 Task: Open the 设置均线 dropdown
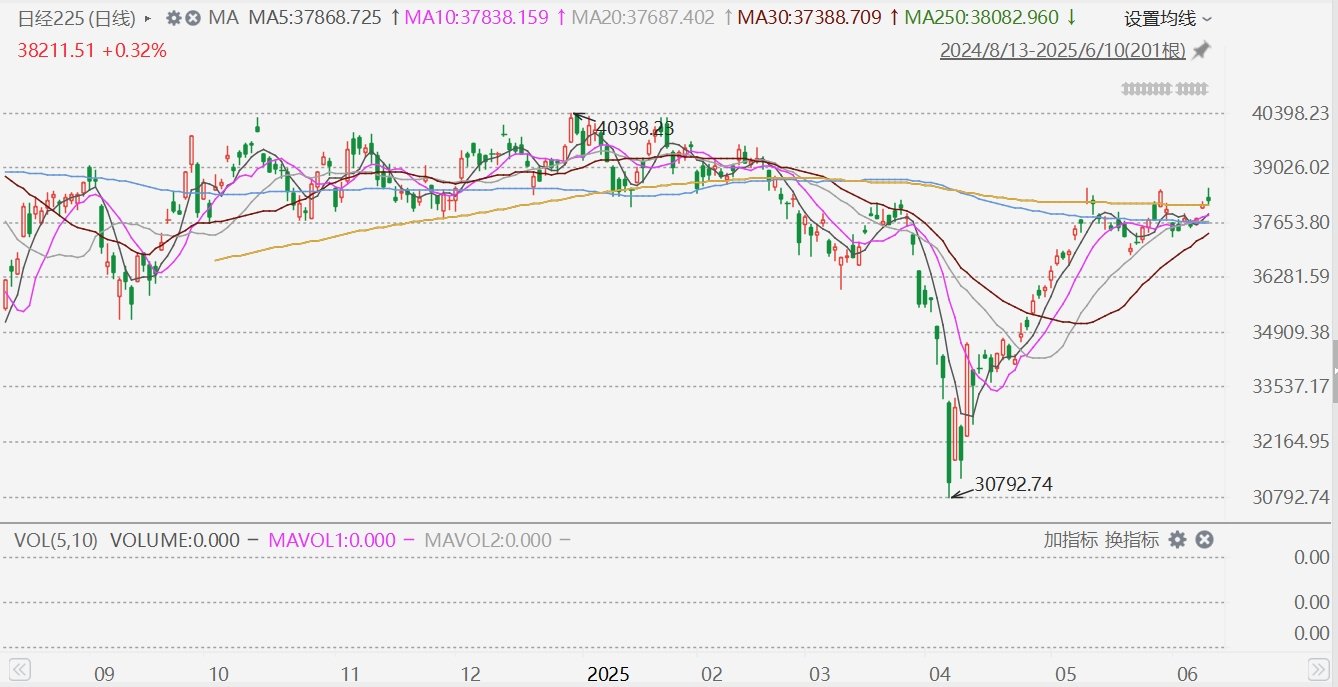click(1167, 18)
